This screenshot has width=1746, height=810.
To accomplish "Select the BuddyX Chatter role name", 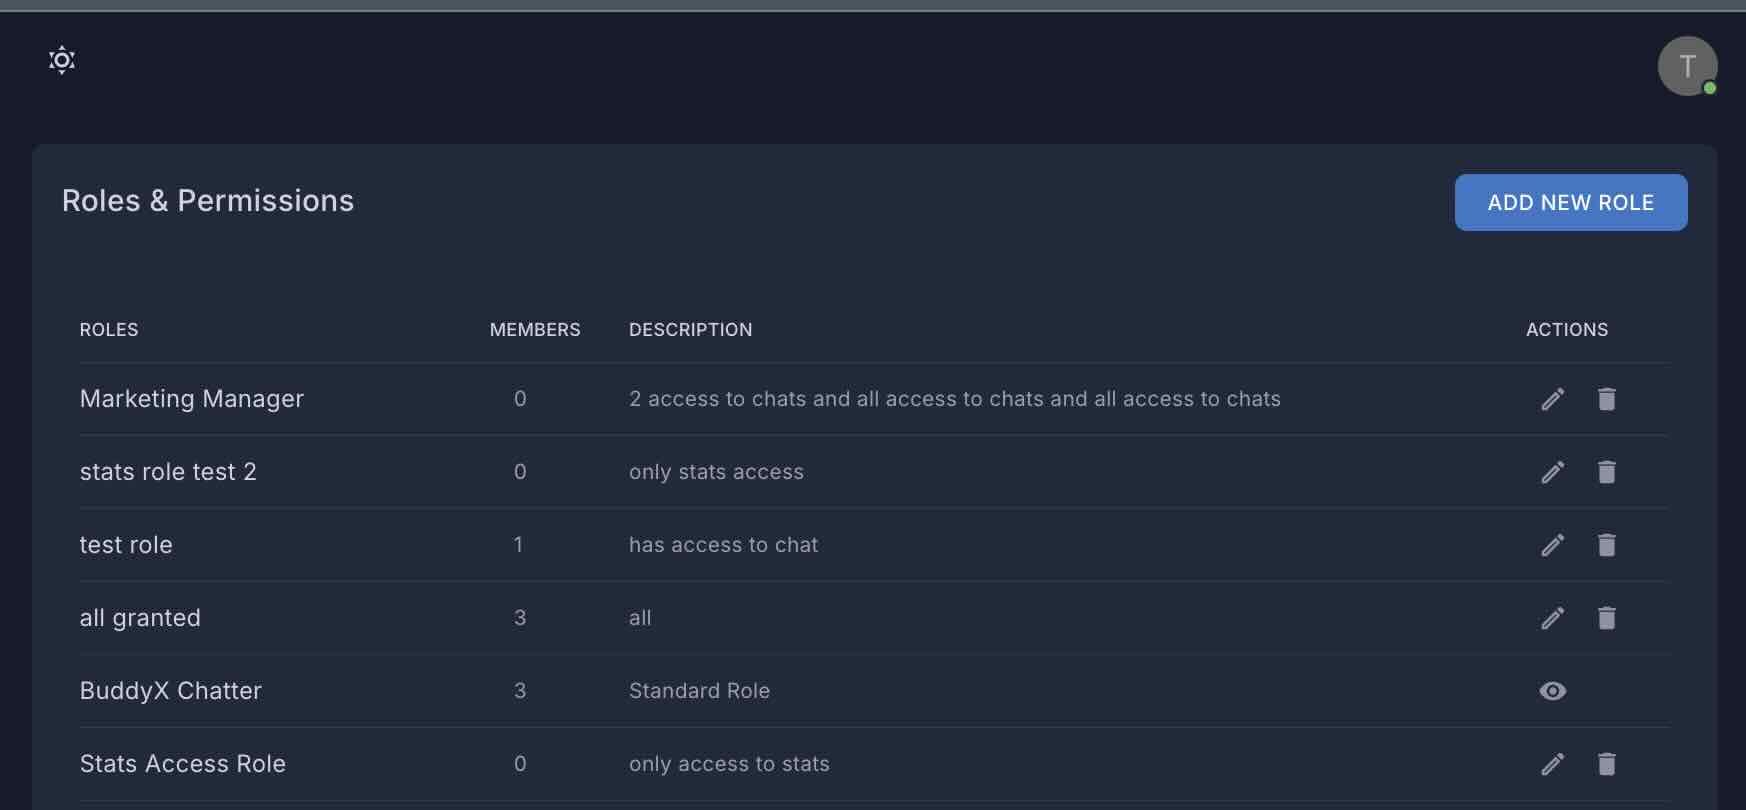I will [171, 691].
